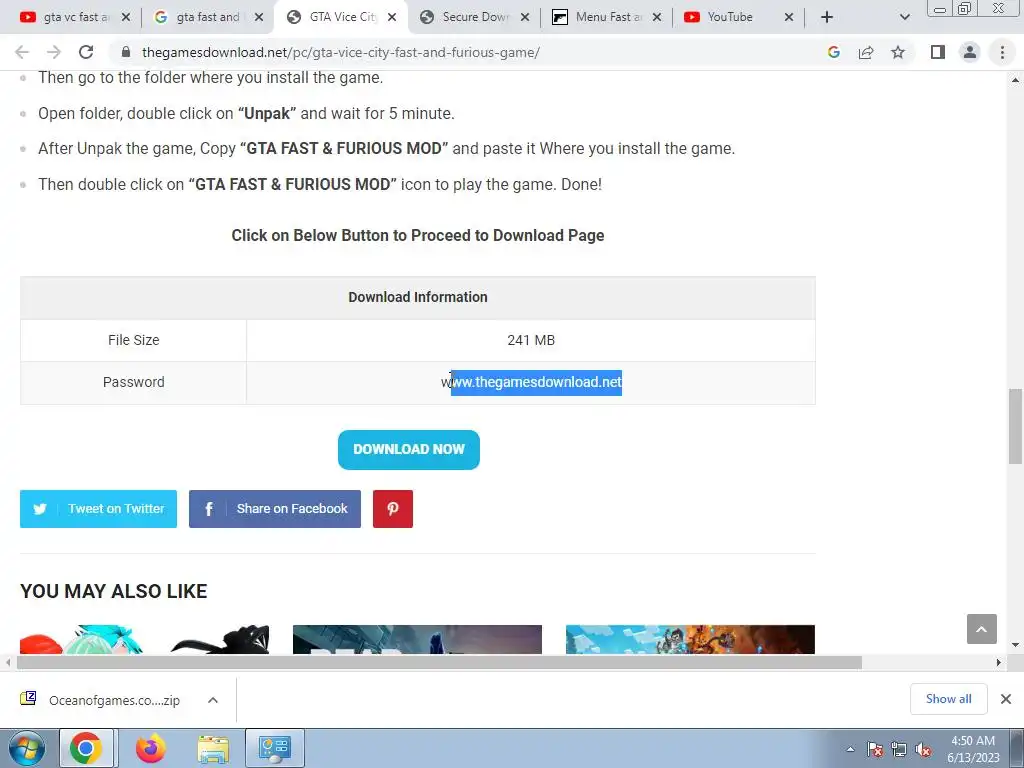This screenshot has height=768, width=1024.
Task: Click the Google icon in address bar
Action: click(x=833, y=52)
